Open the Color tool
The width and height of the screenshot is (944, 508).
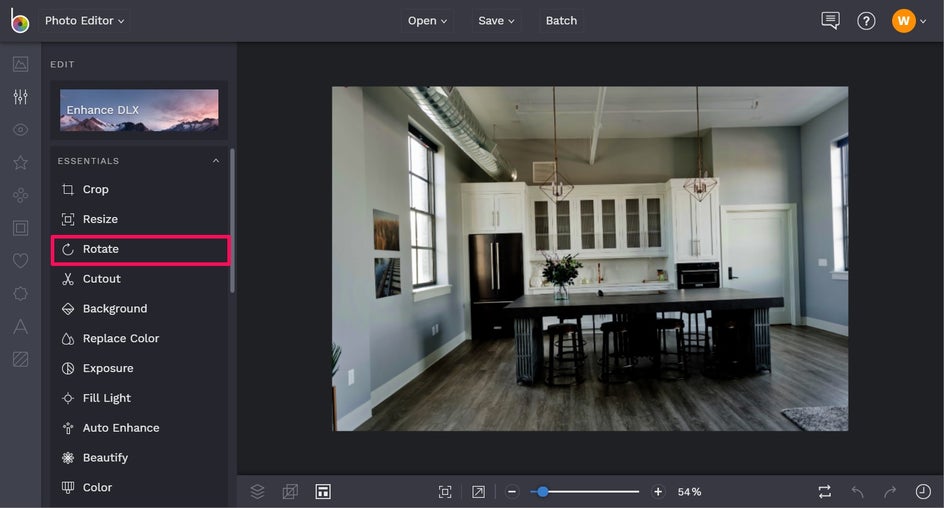139,488
